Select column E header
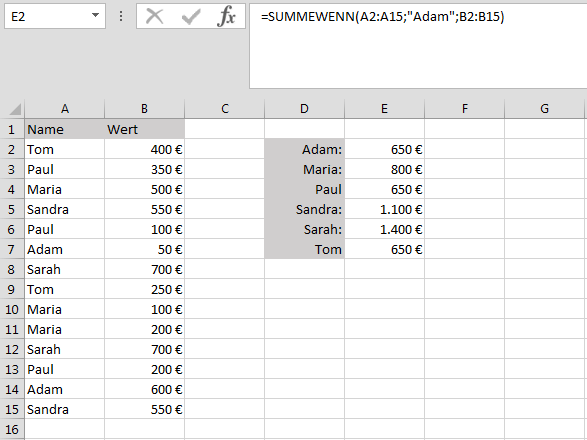587x440 pixels. coord(384,109)
